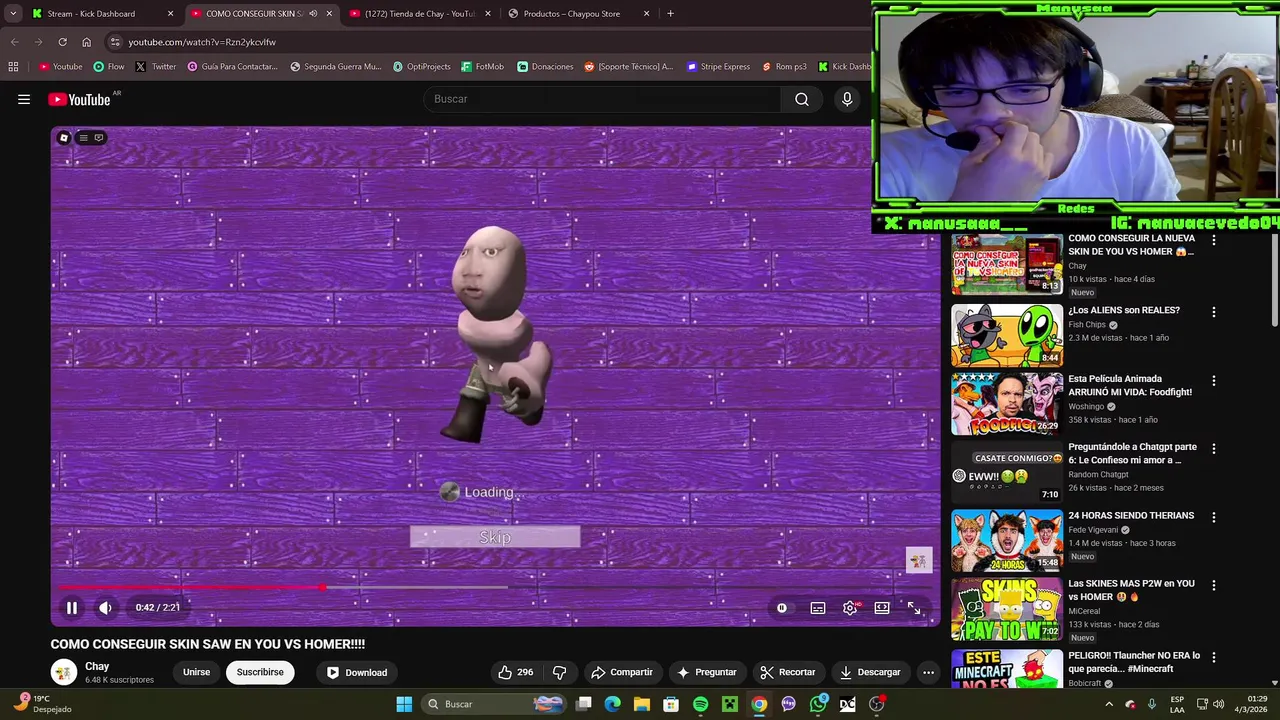This screenshot has width=1280, height=720.
Task: Open options for Foodfight video suggestion
Action: (1214, 381)
